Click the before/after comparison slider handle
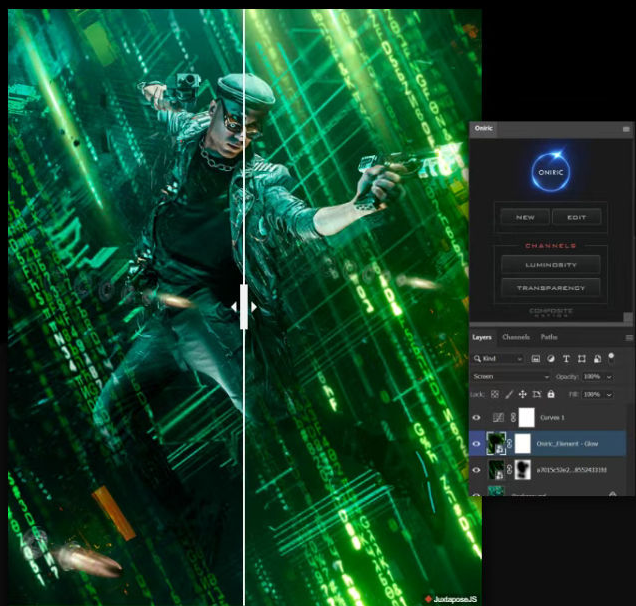Screen dimensions: 636x606 pos(244,307)
